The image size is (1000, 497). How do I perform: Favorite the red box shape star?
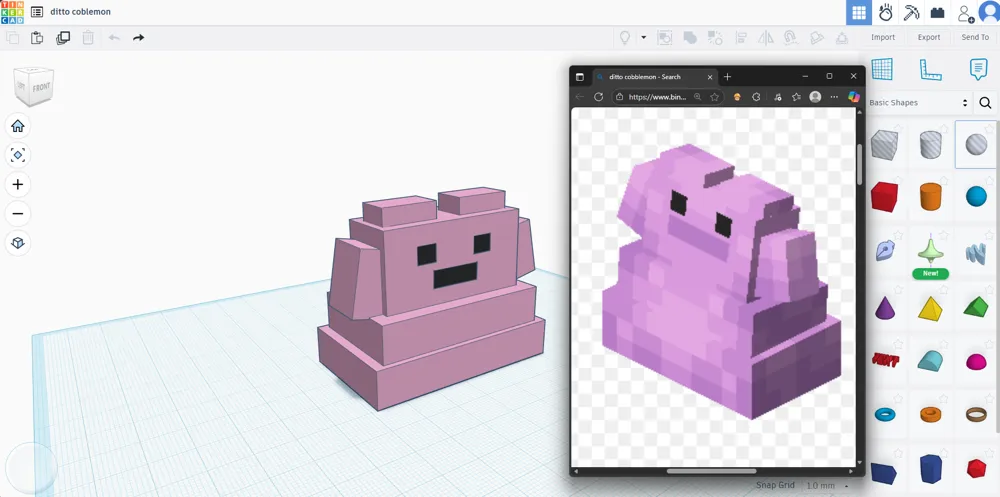pos(896,182)
